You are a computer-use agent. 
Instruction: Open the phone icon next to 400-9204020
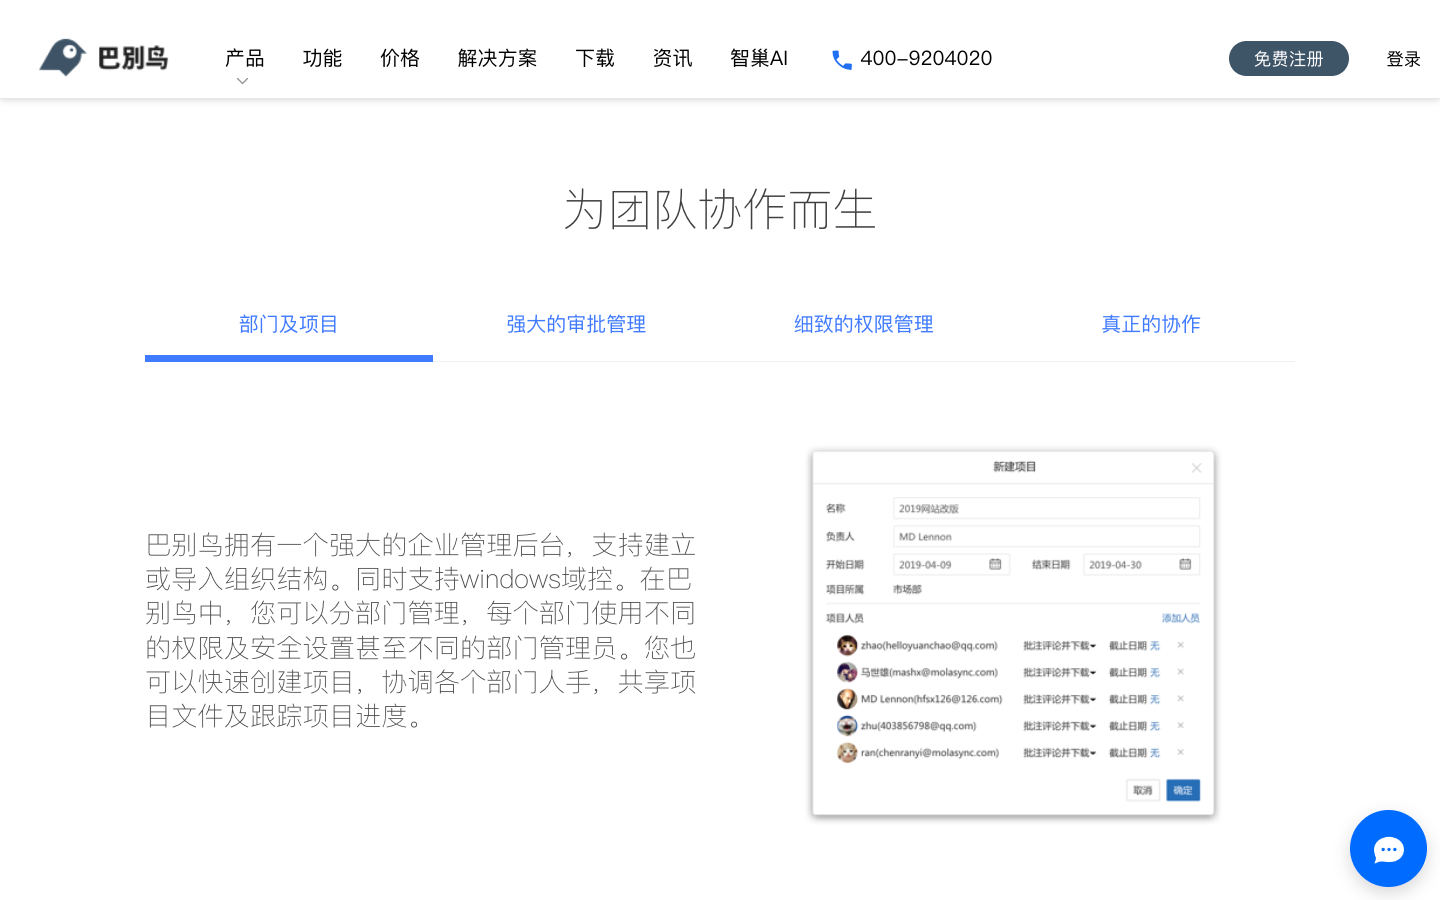coord(842,59)
